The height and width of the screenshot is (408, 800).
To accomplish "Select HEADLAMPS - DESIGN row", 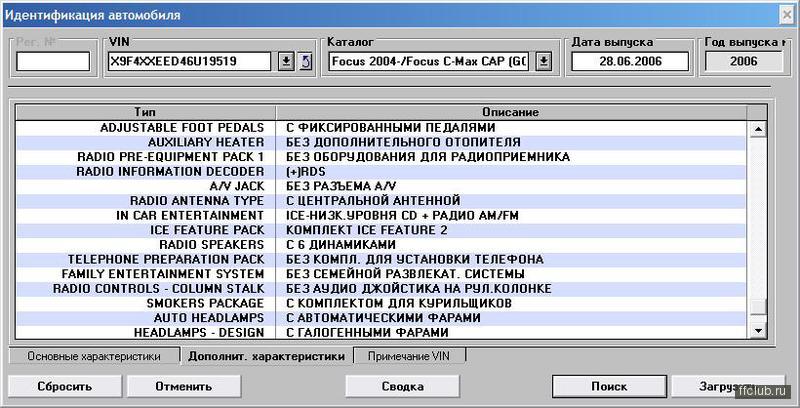I will [x=381, y=333].
